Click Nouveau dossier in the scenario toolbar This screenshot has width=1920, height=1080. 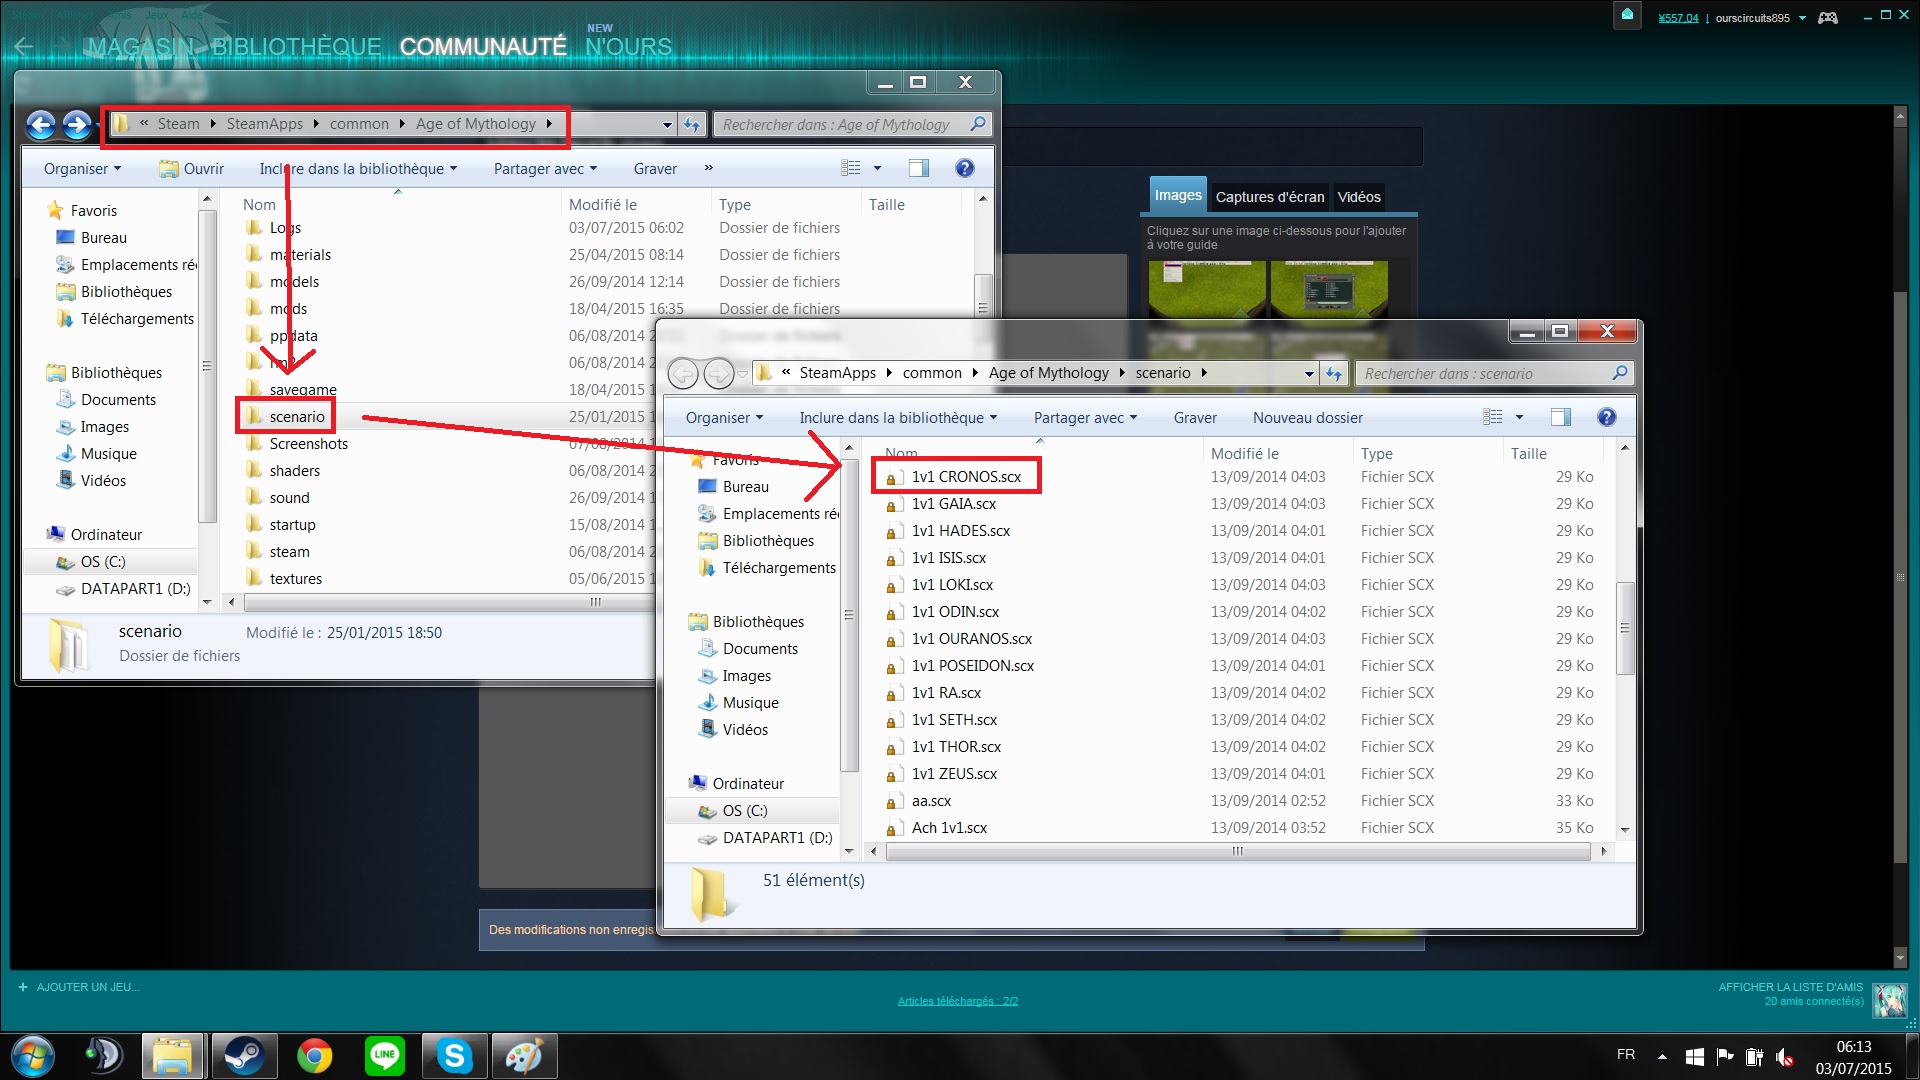(x=1307, y=418)
